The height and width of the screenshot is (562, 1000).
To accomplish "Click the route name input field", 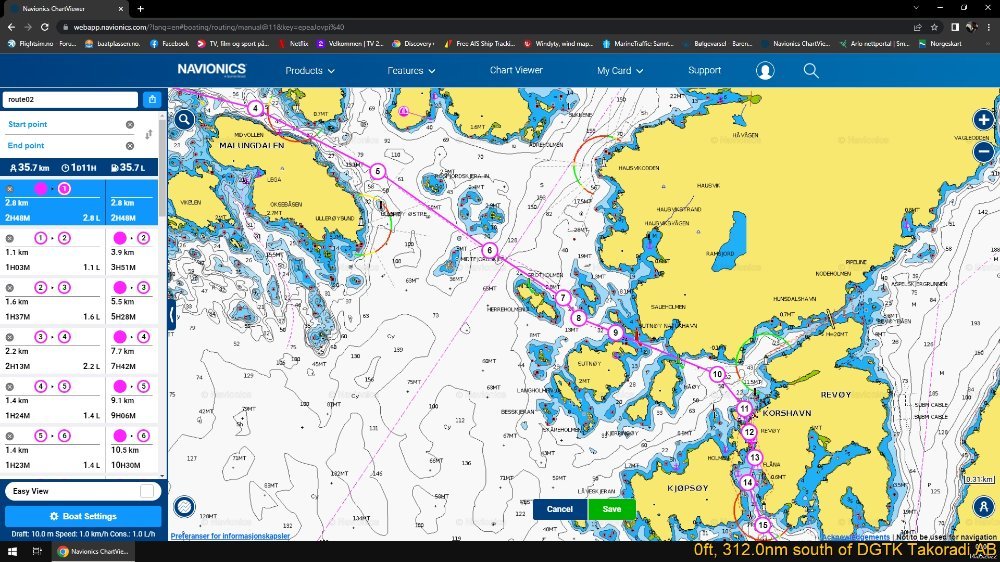I will point(70,100).
